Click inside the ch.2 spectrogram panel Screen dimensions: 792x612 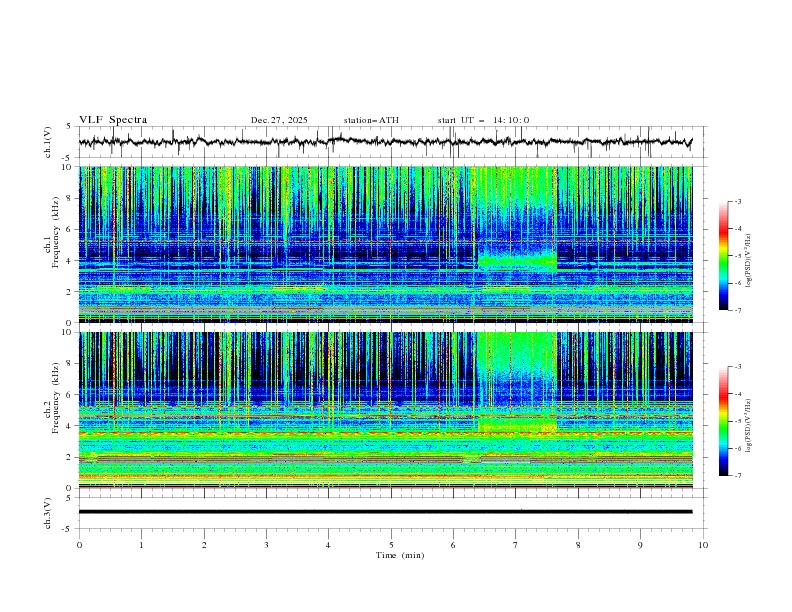[385, 410]
